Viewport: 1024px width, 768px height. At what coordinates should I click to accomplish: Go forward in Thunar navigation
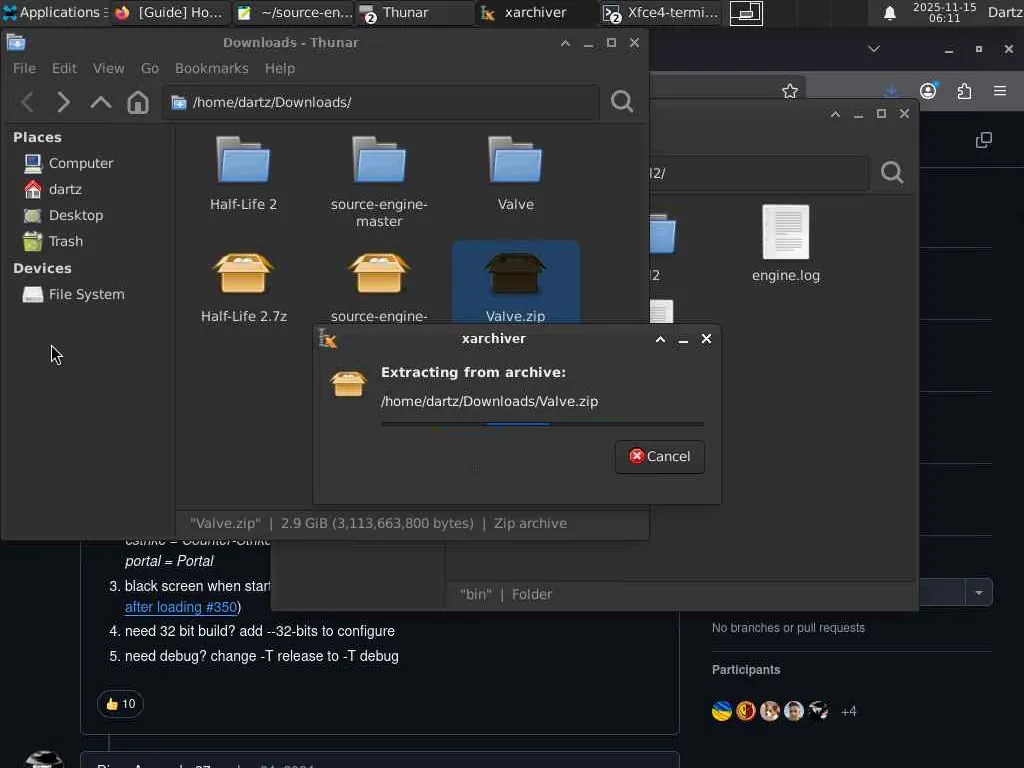[x=63, y=103]
